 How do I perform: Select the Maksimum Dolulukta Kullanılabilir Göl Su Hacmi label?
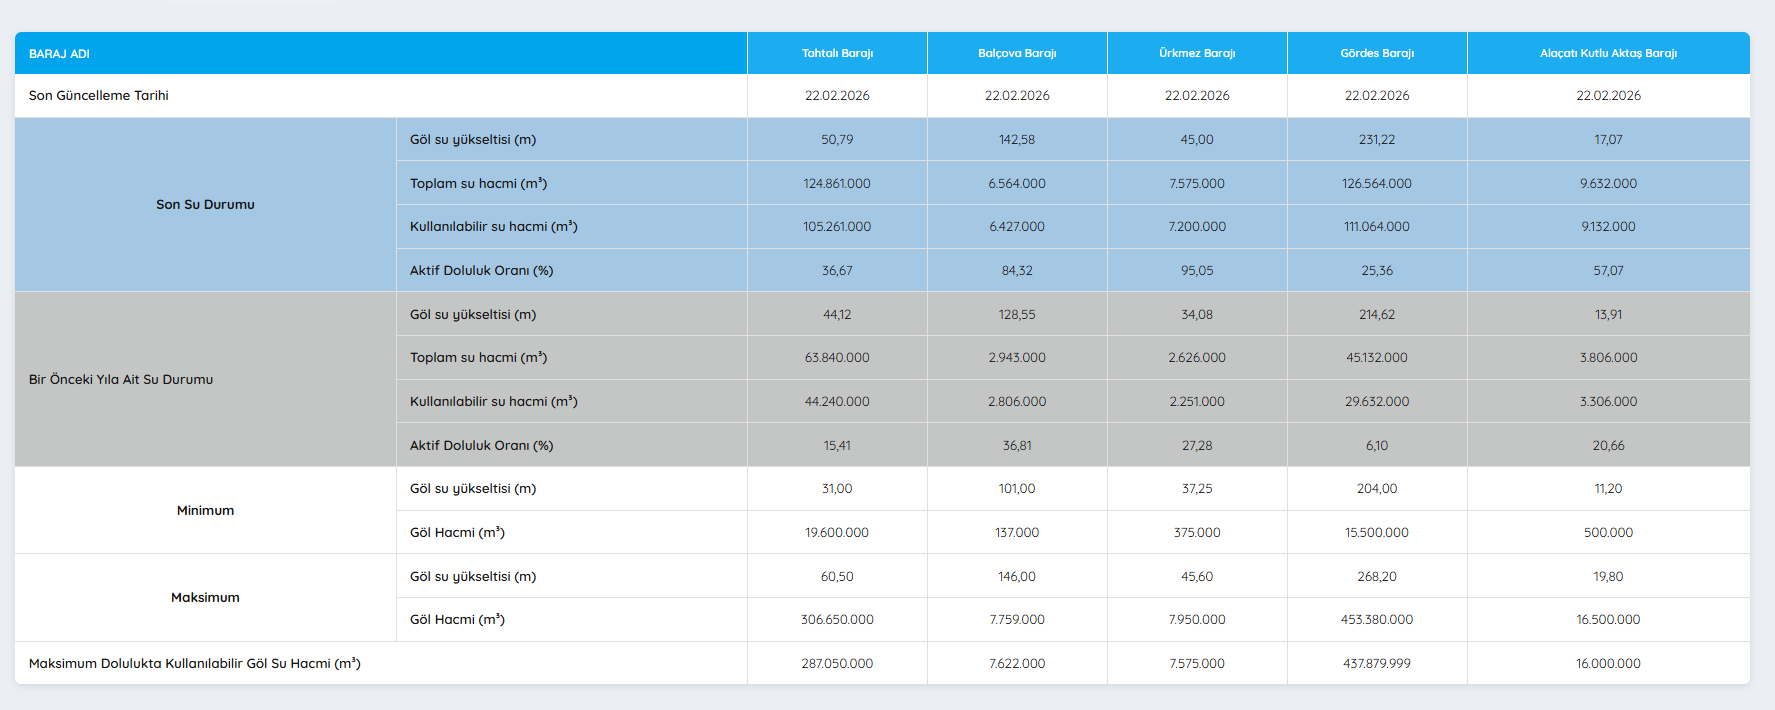tap(195, 664)
